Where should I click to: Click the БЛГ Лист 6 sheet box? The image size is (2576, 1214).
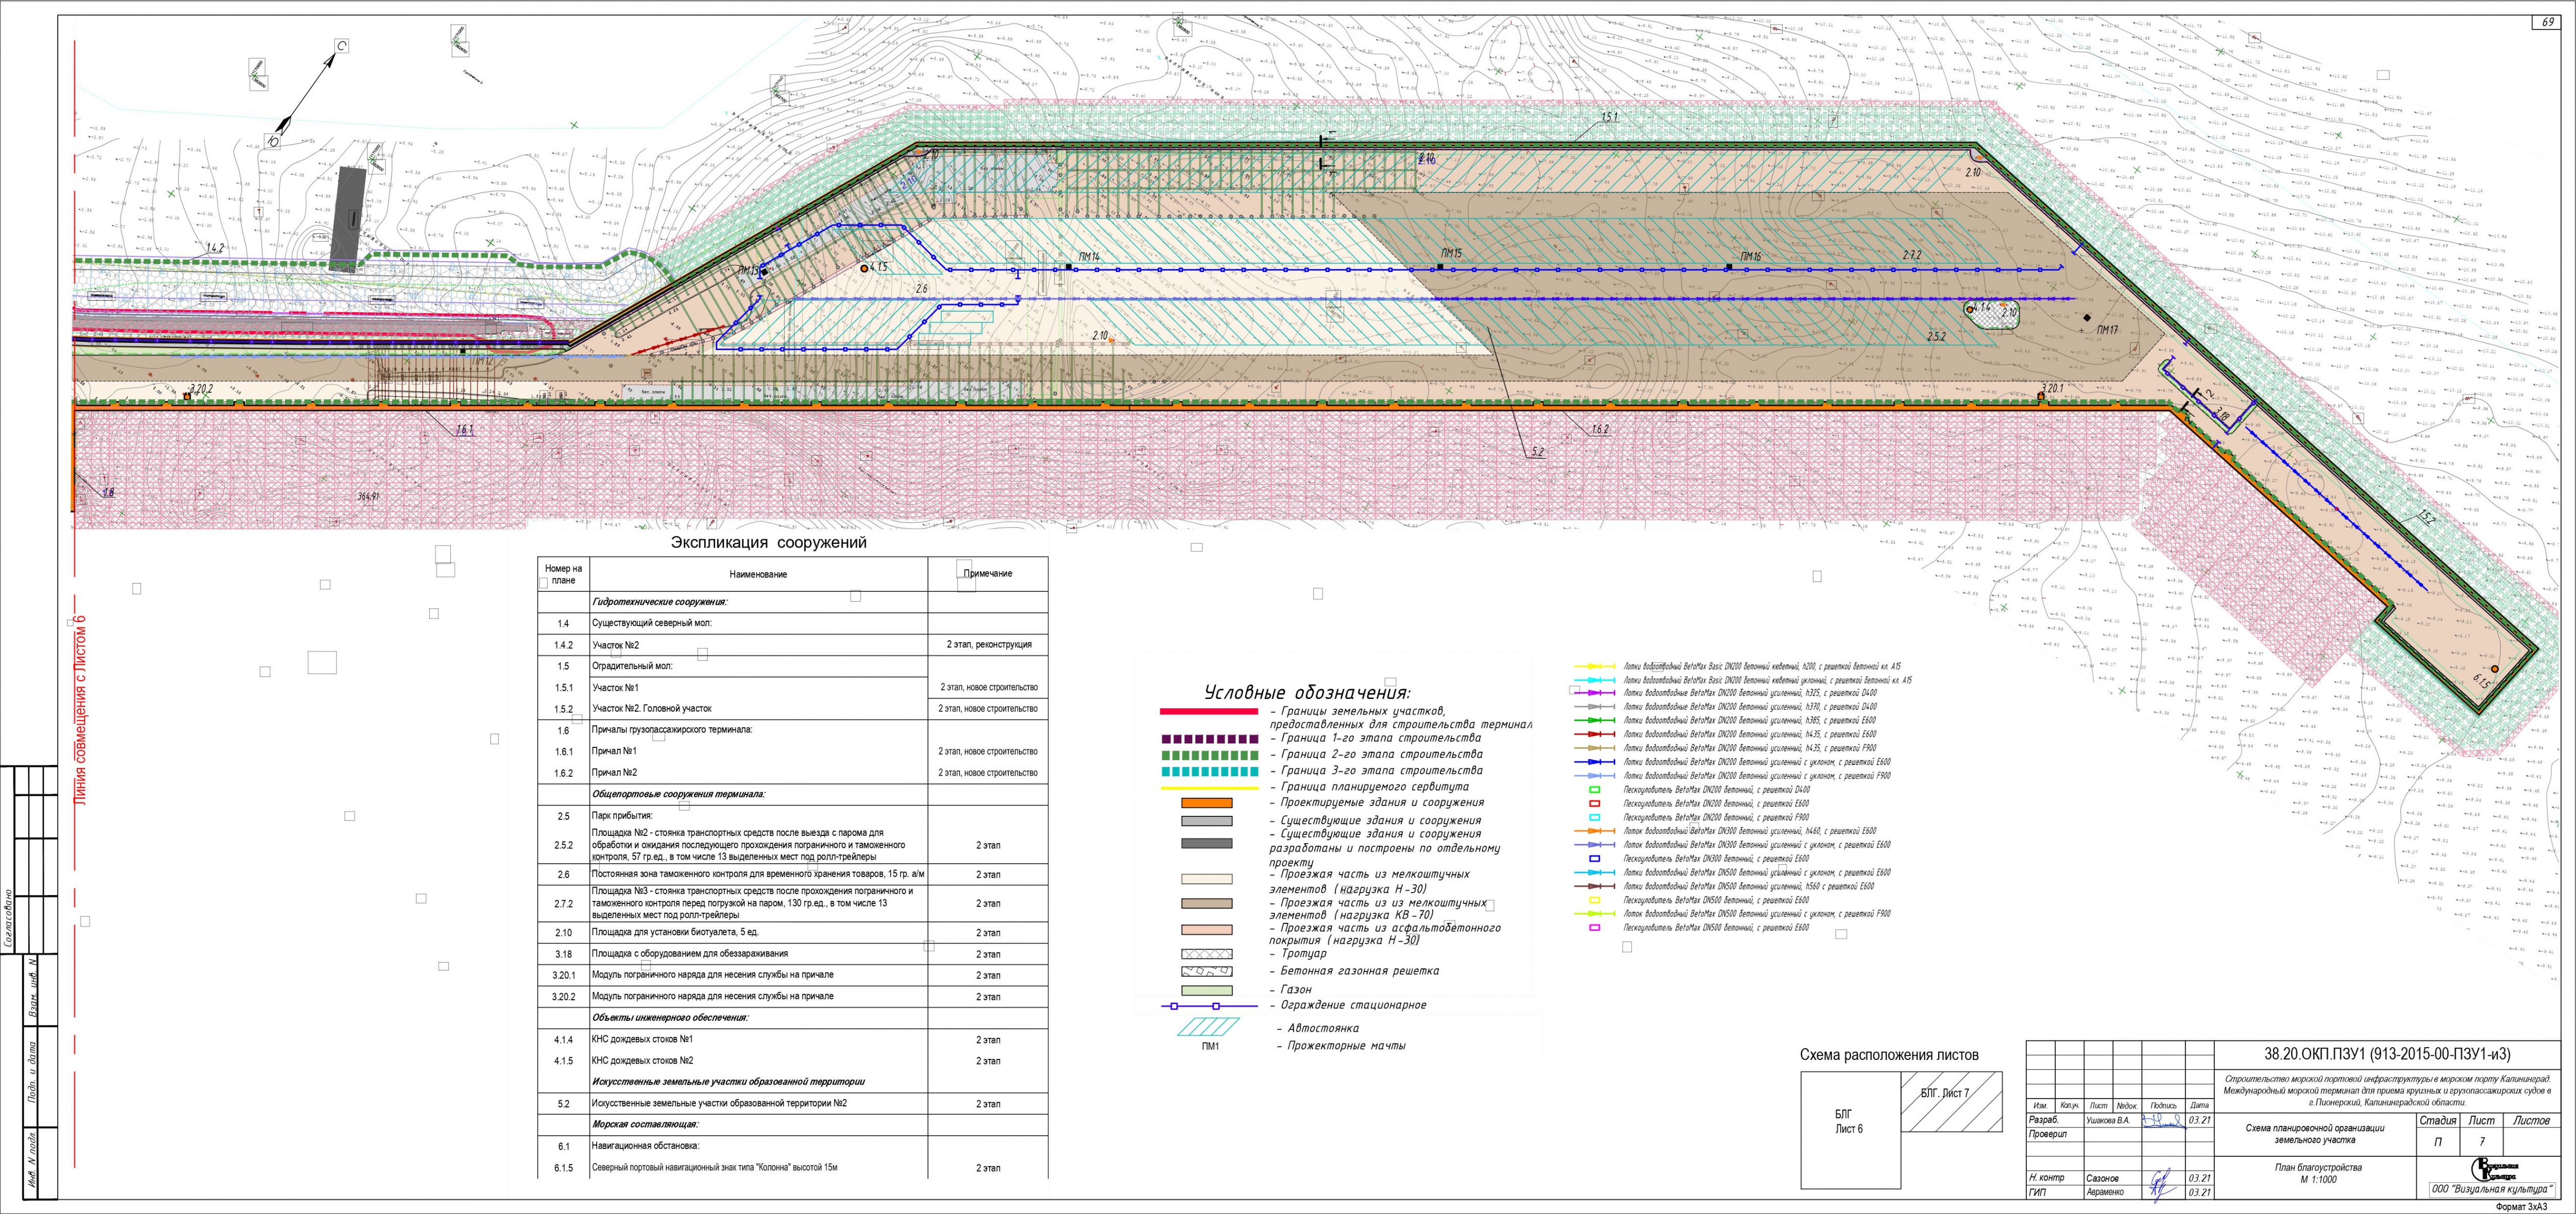click(x=1849, y=1130)
